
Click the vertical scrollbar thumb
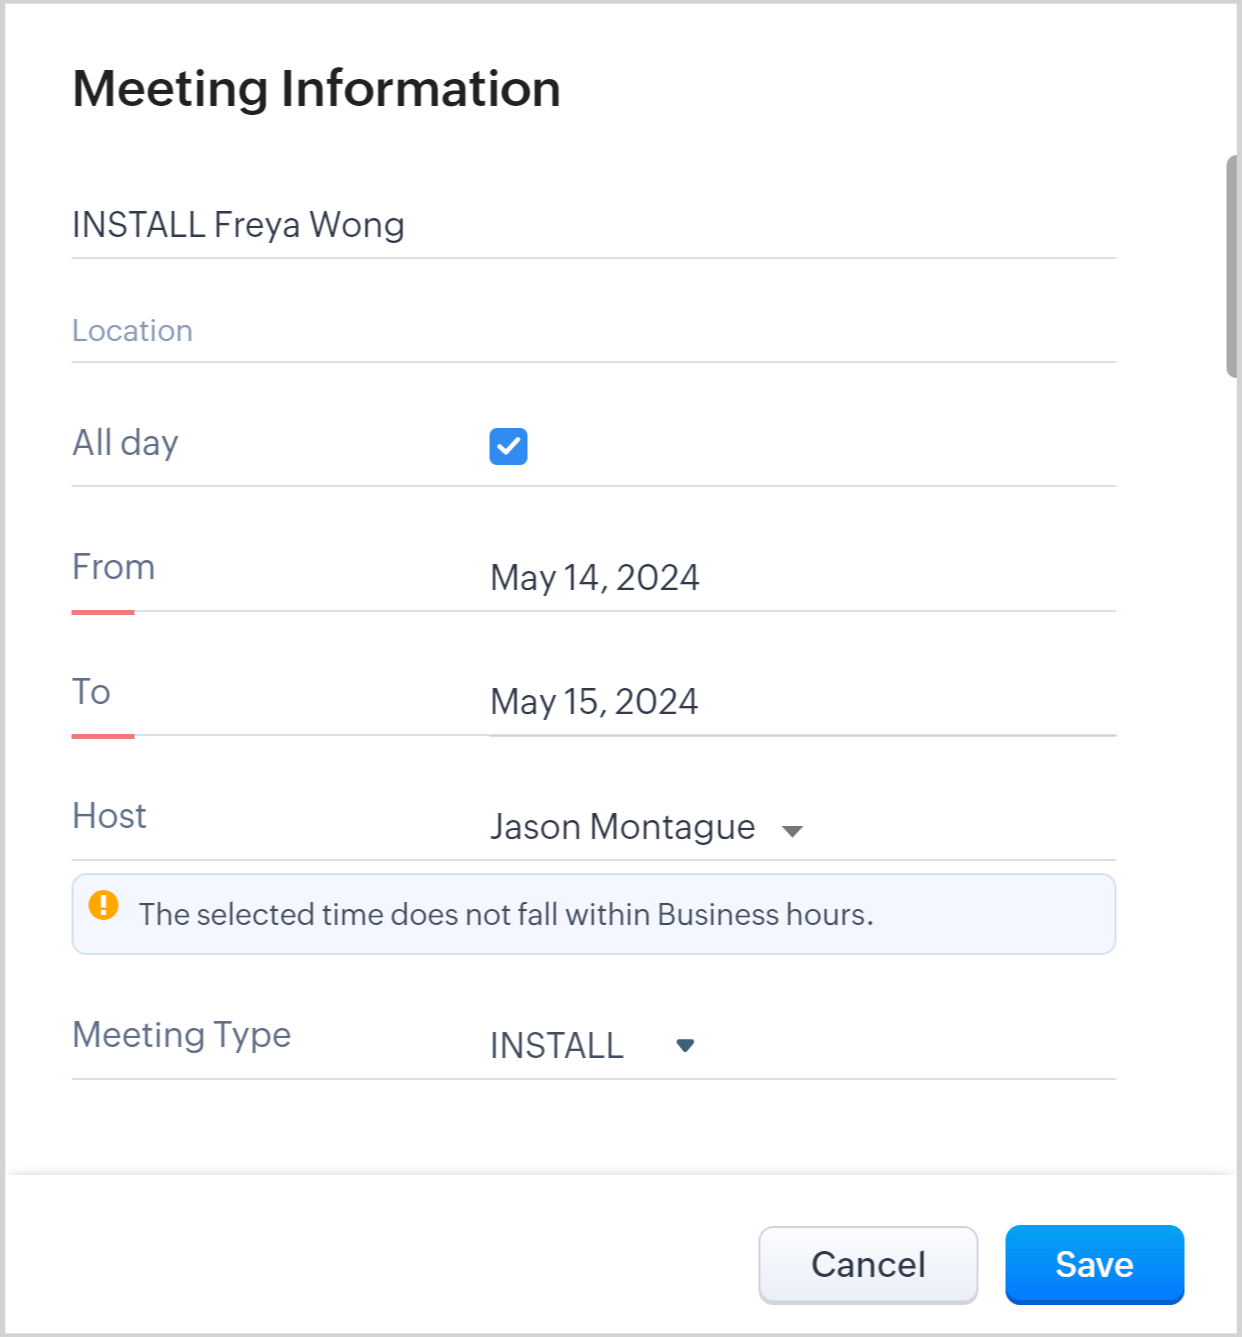click(x=1232, y=266)
